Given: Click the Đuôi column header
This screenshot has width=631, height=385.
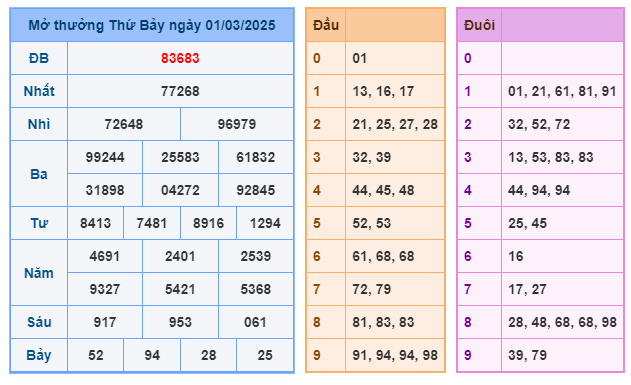Looking at the screenshot, I should click(479, 25).
